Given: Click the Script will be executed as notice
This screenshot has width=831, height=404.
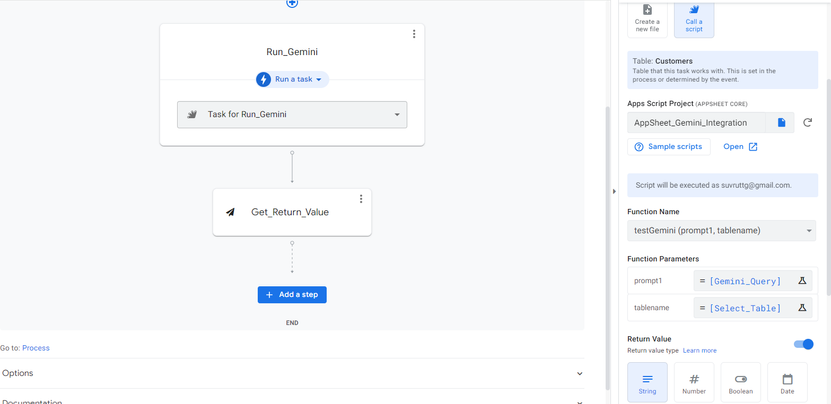Looking at the screenshot, I should [722, 186].
